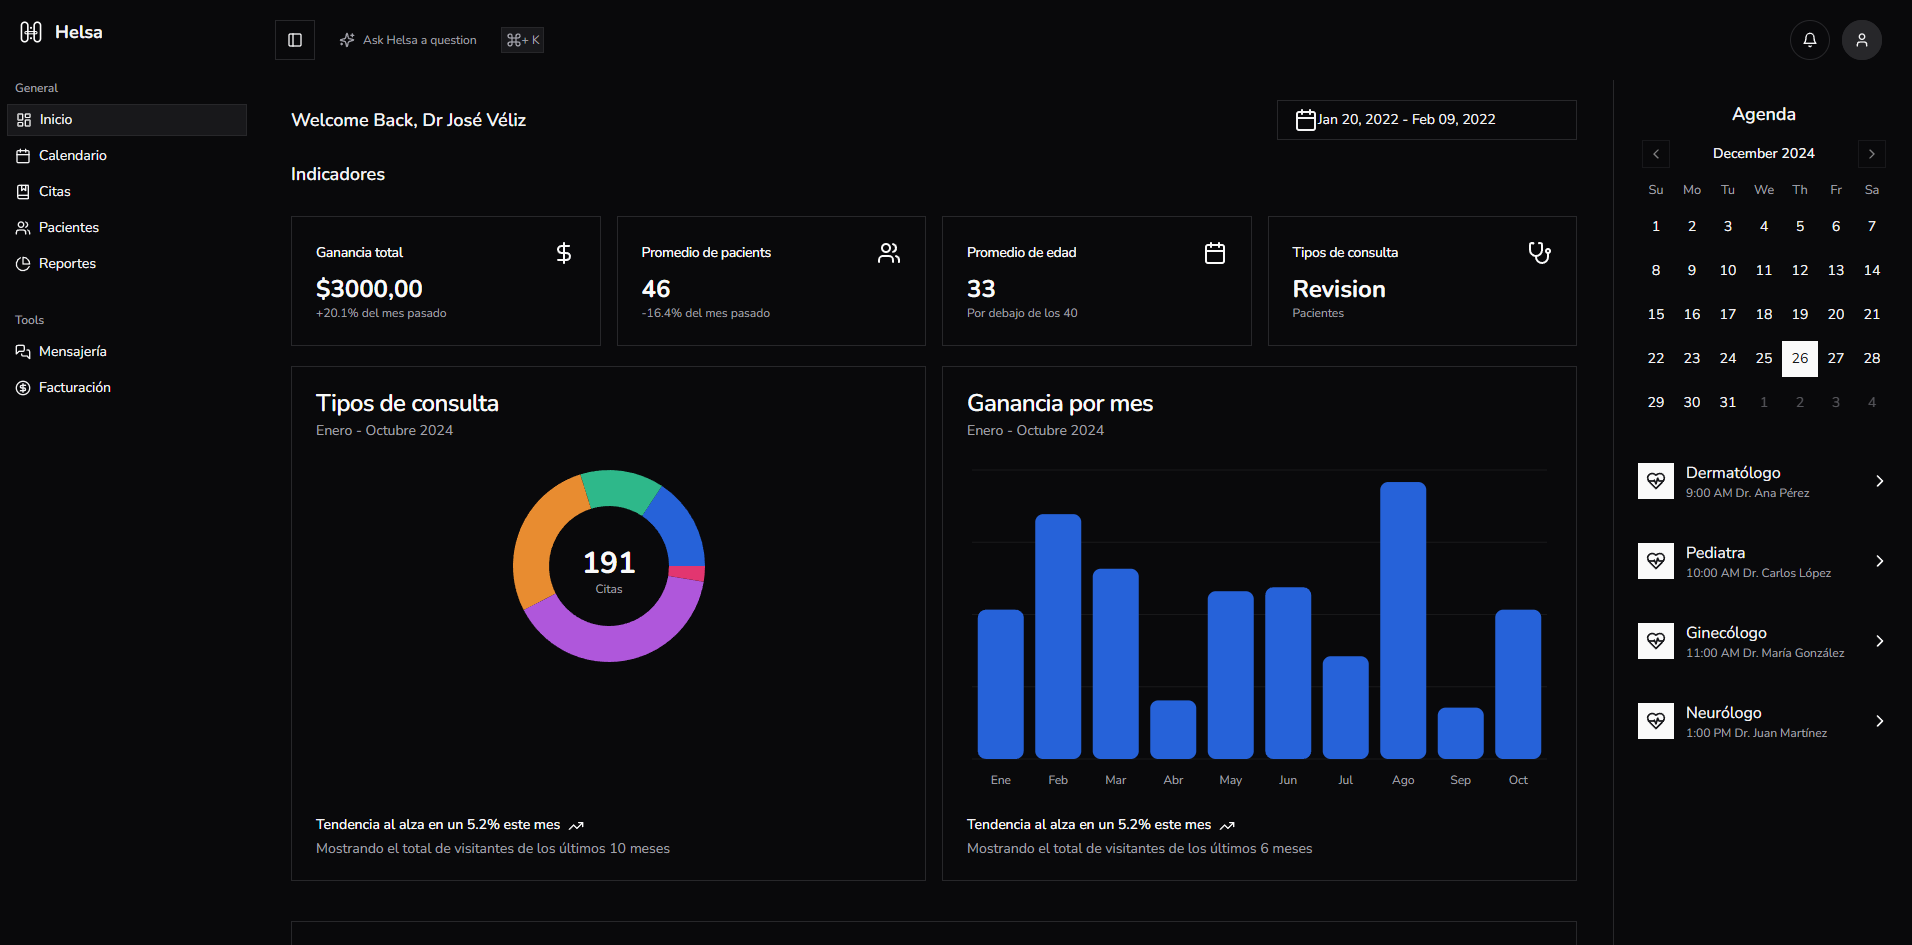Click the Ginecólogo heart pulse icon

tap(1656, 641)
